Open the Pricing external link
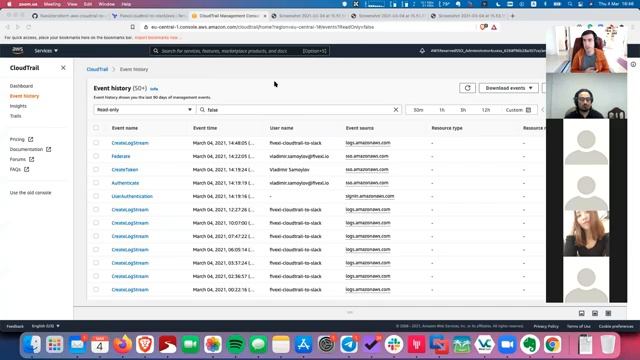Screen dimensions: 640x360 (21, 139)
